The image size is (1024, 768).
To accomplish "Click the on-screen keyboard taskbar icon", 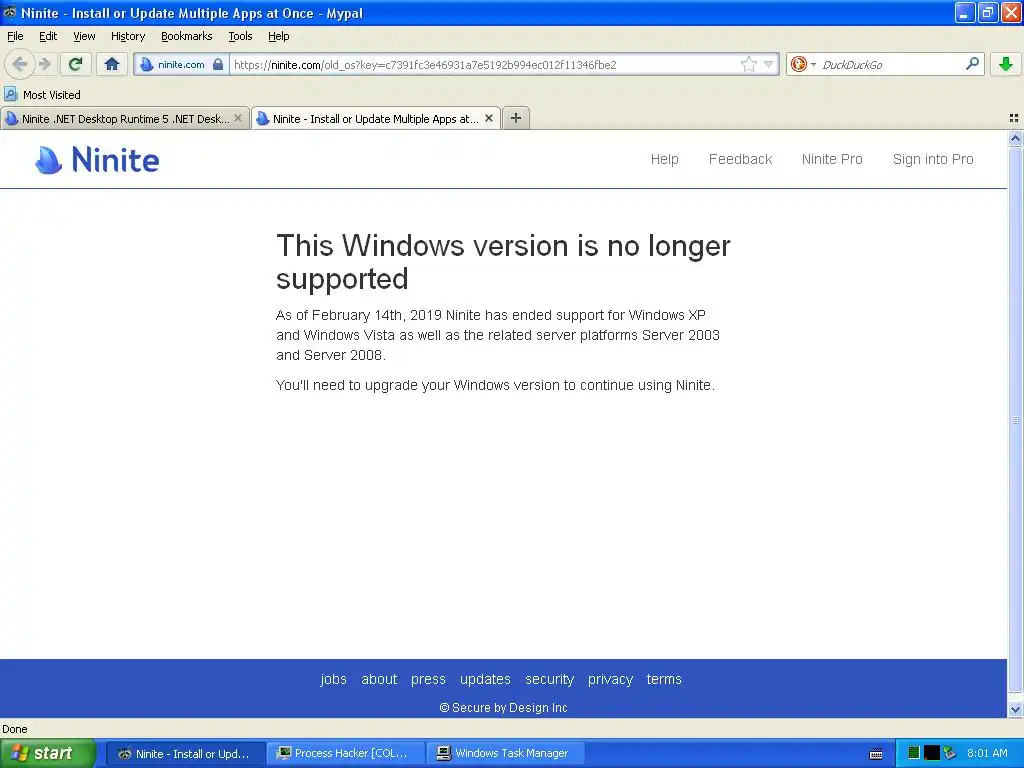I will click(876, 754).
